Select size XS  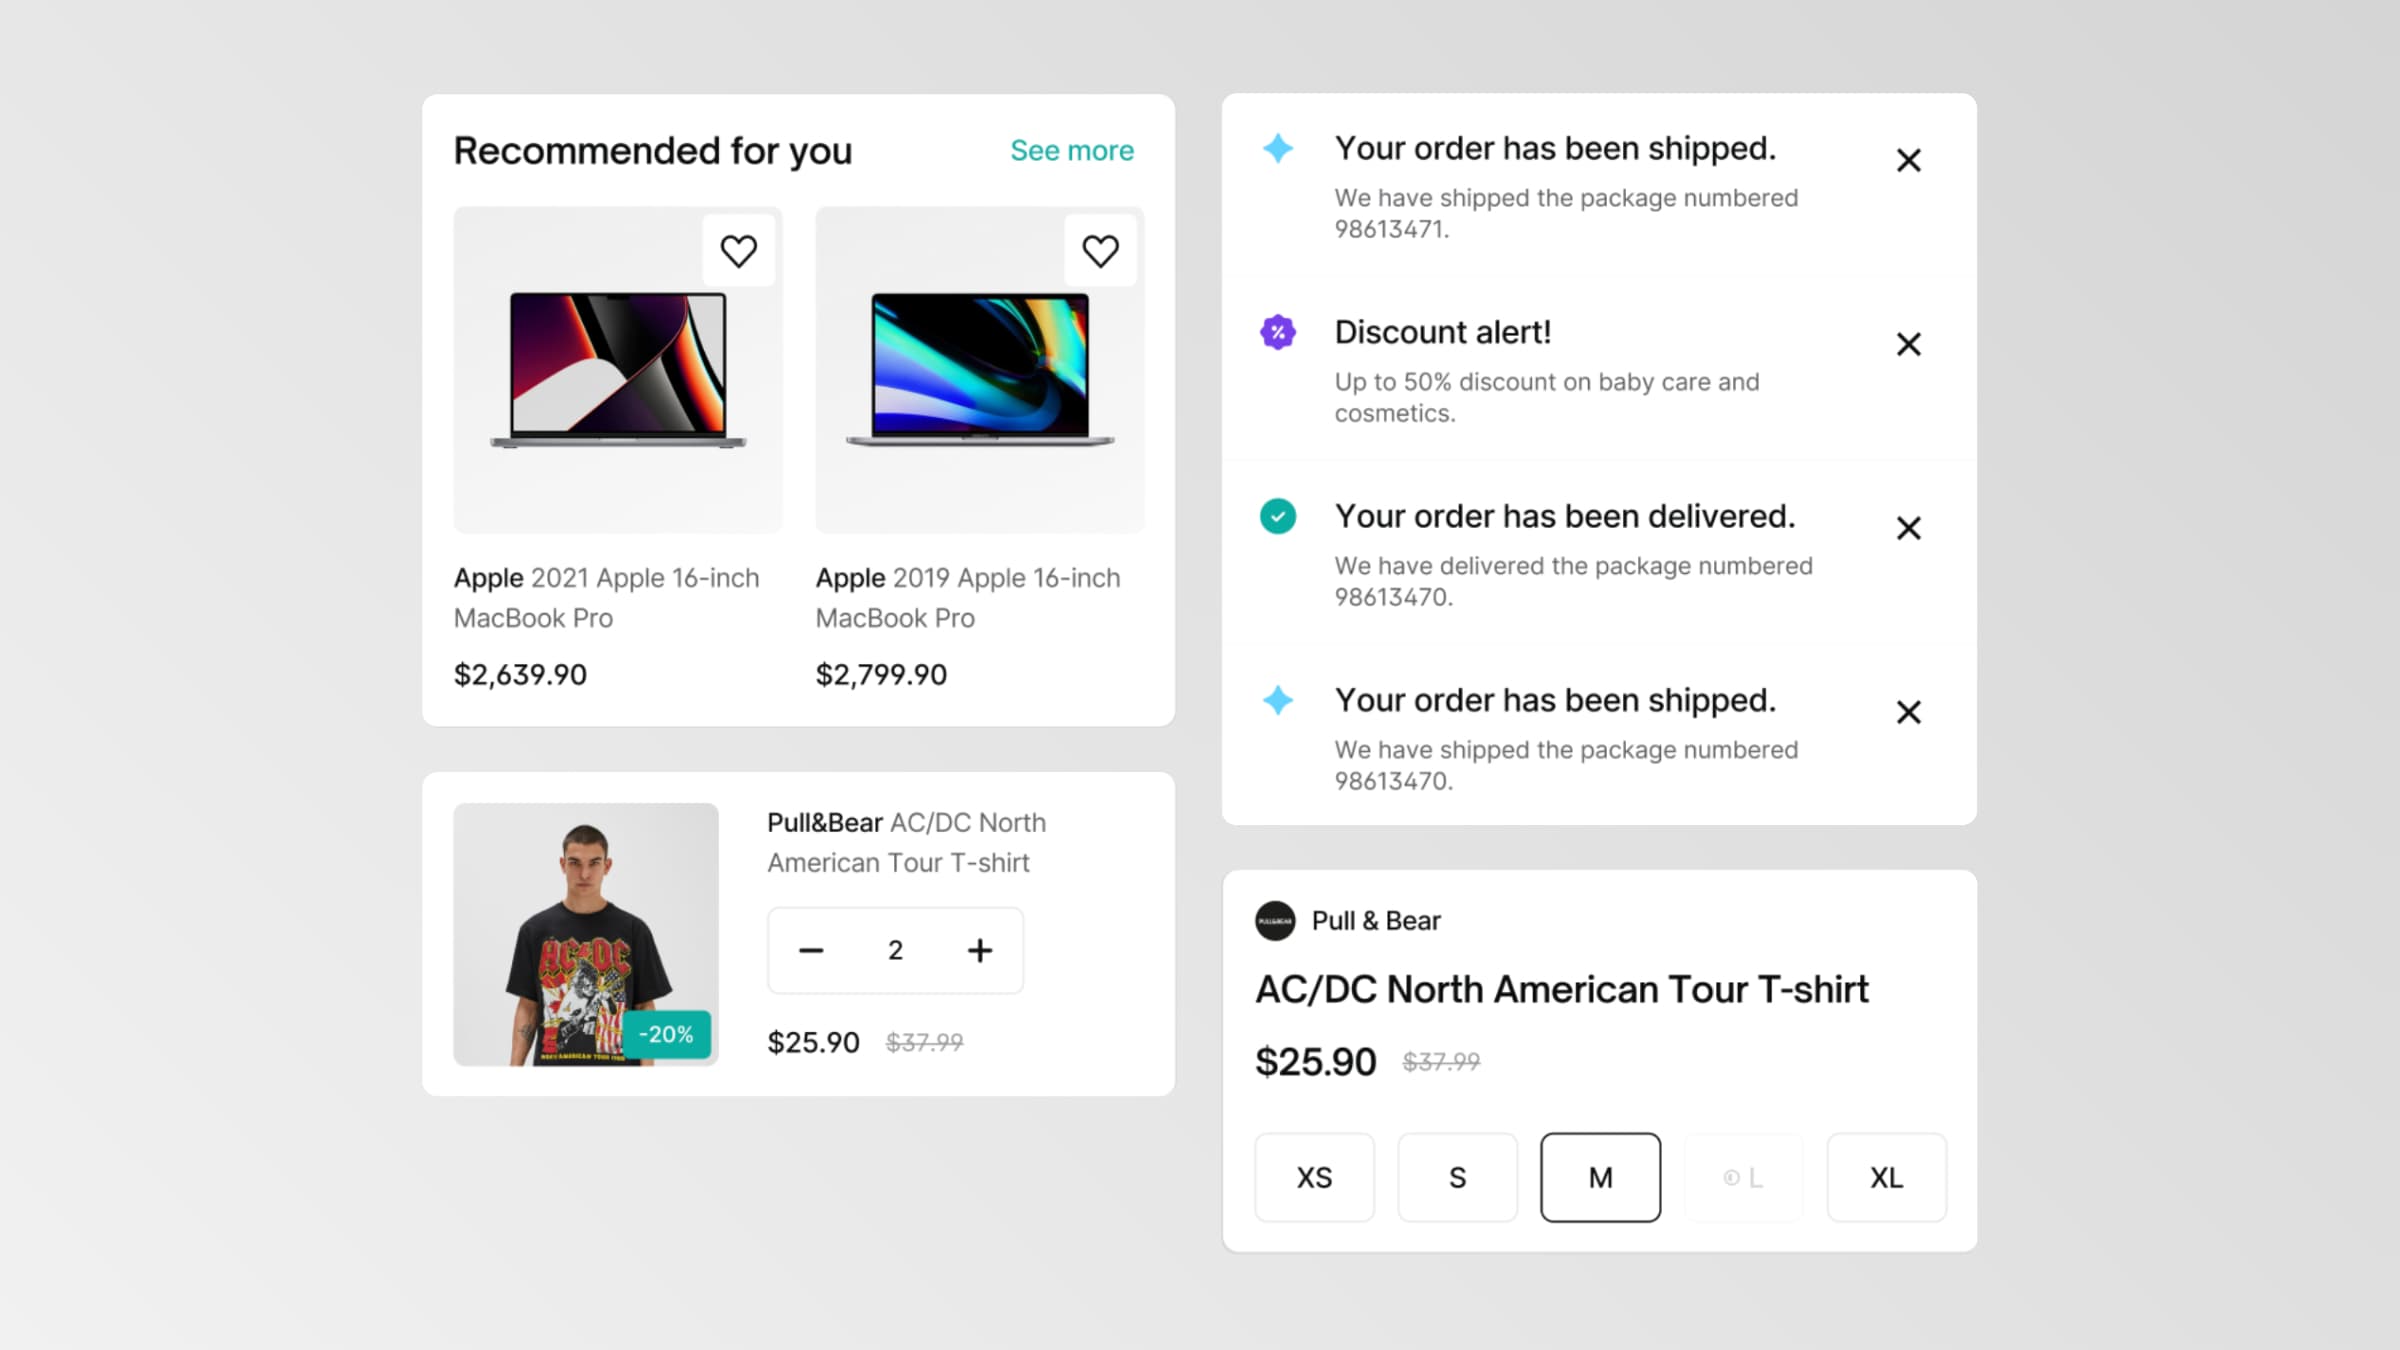pyautogui.click(x=1314, y=1177)
